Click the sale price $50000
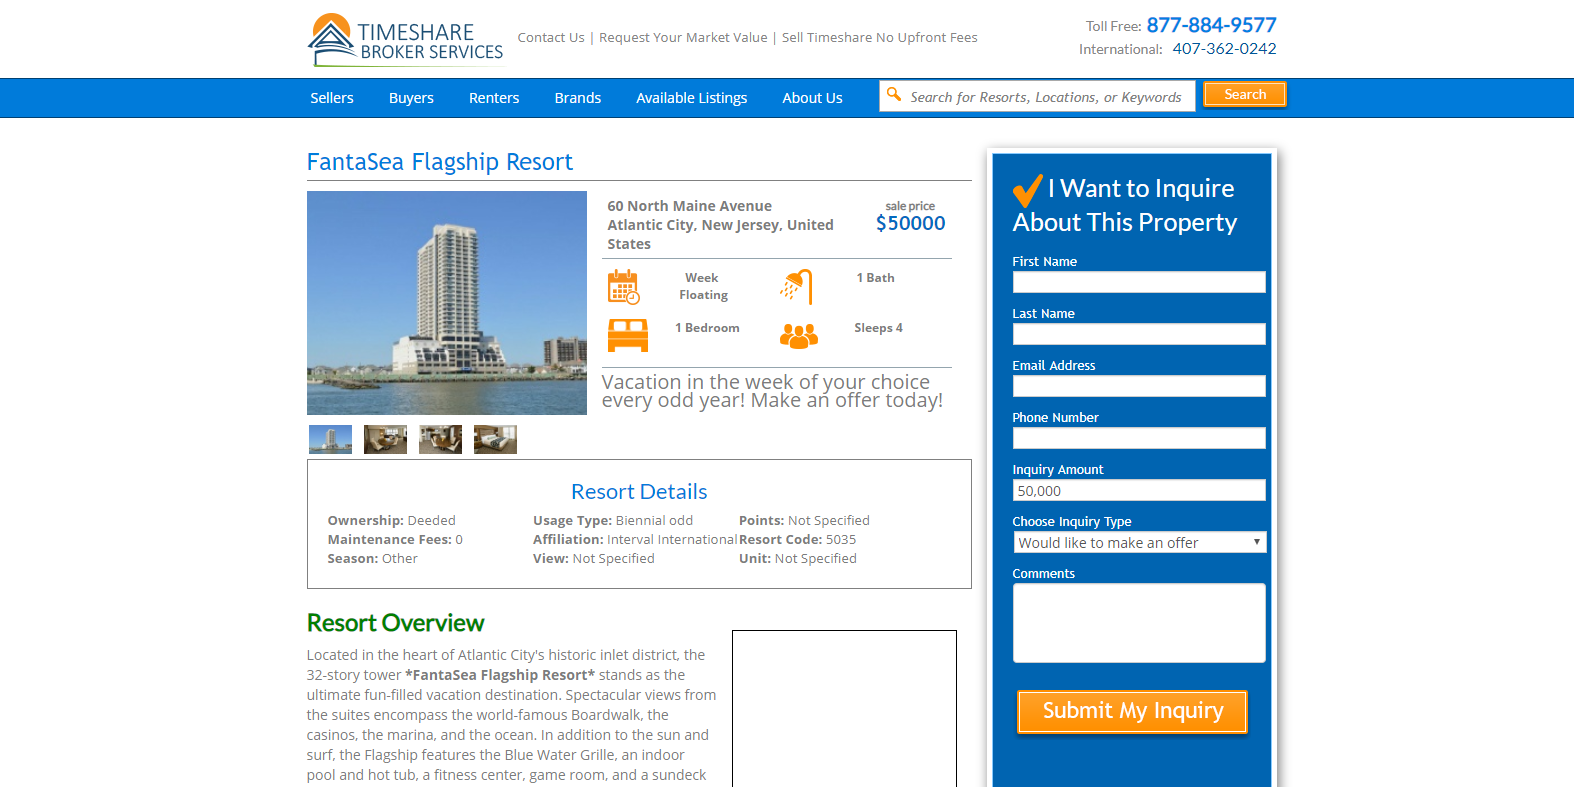Viewport: 1574px width, 787px height. click(910, 224)
